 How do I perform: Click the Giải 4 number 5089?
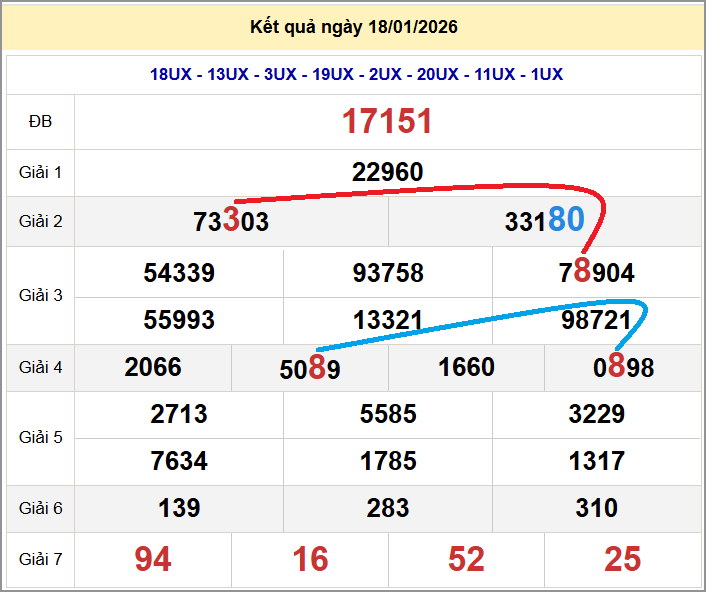(x=310, y=369)
